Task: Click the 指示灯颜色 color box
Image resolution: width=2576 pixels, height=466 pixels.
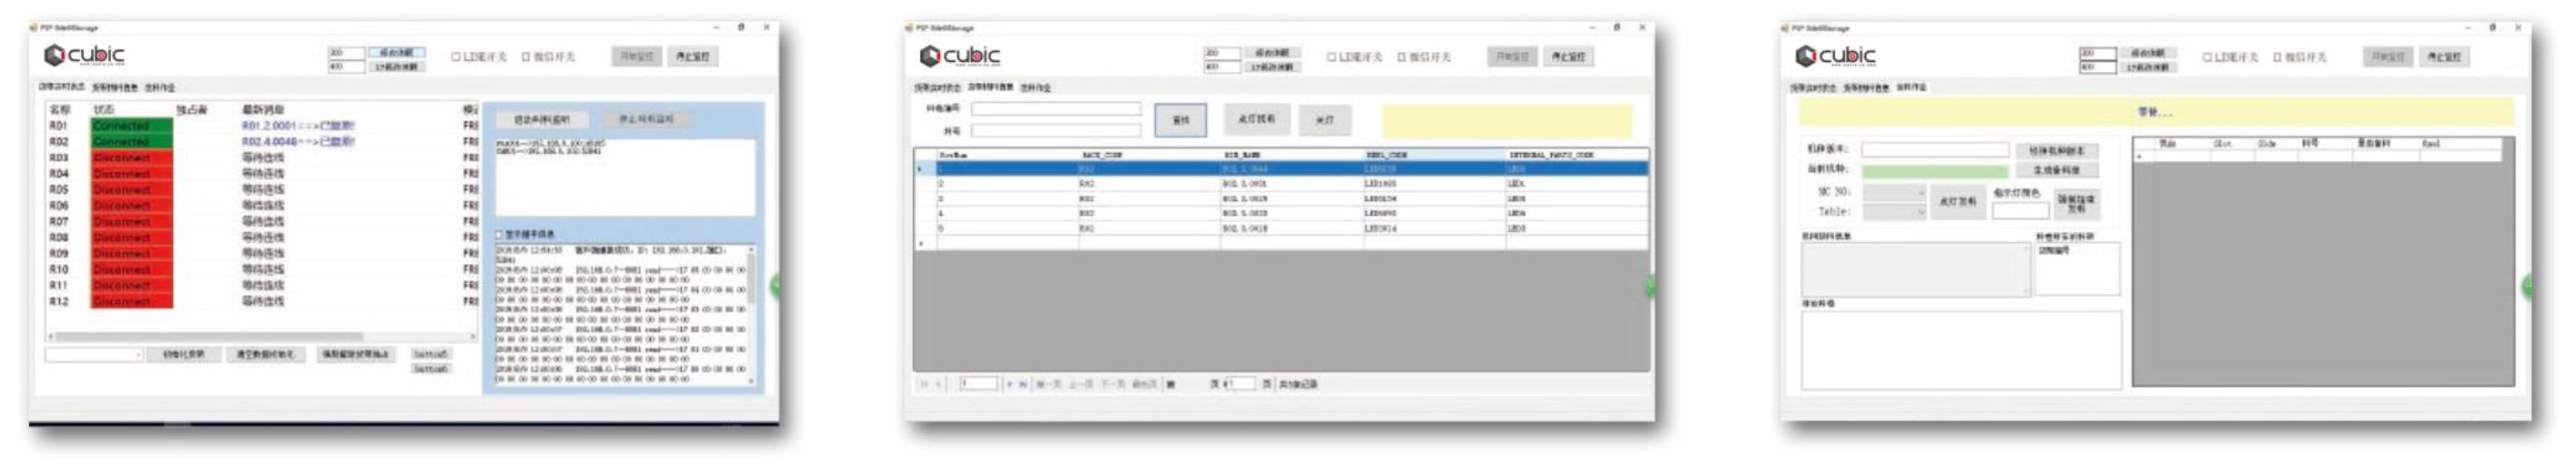Action: (2020, 211)
